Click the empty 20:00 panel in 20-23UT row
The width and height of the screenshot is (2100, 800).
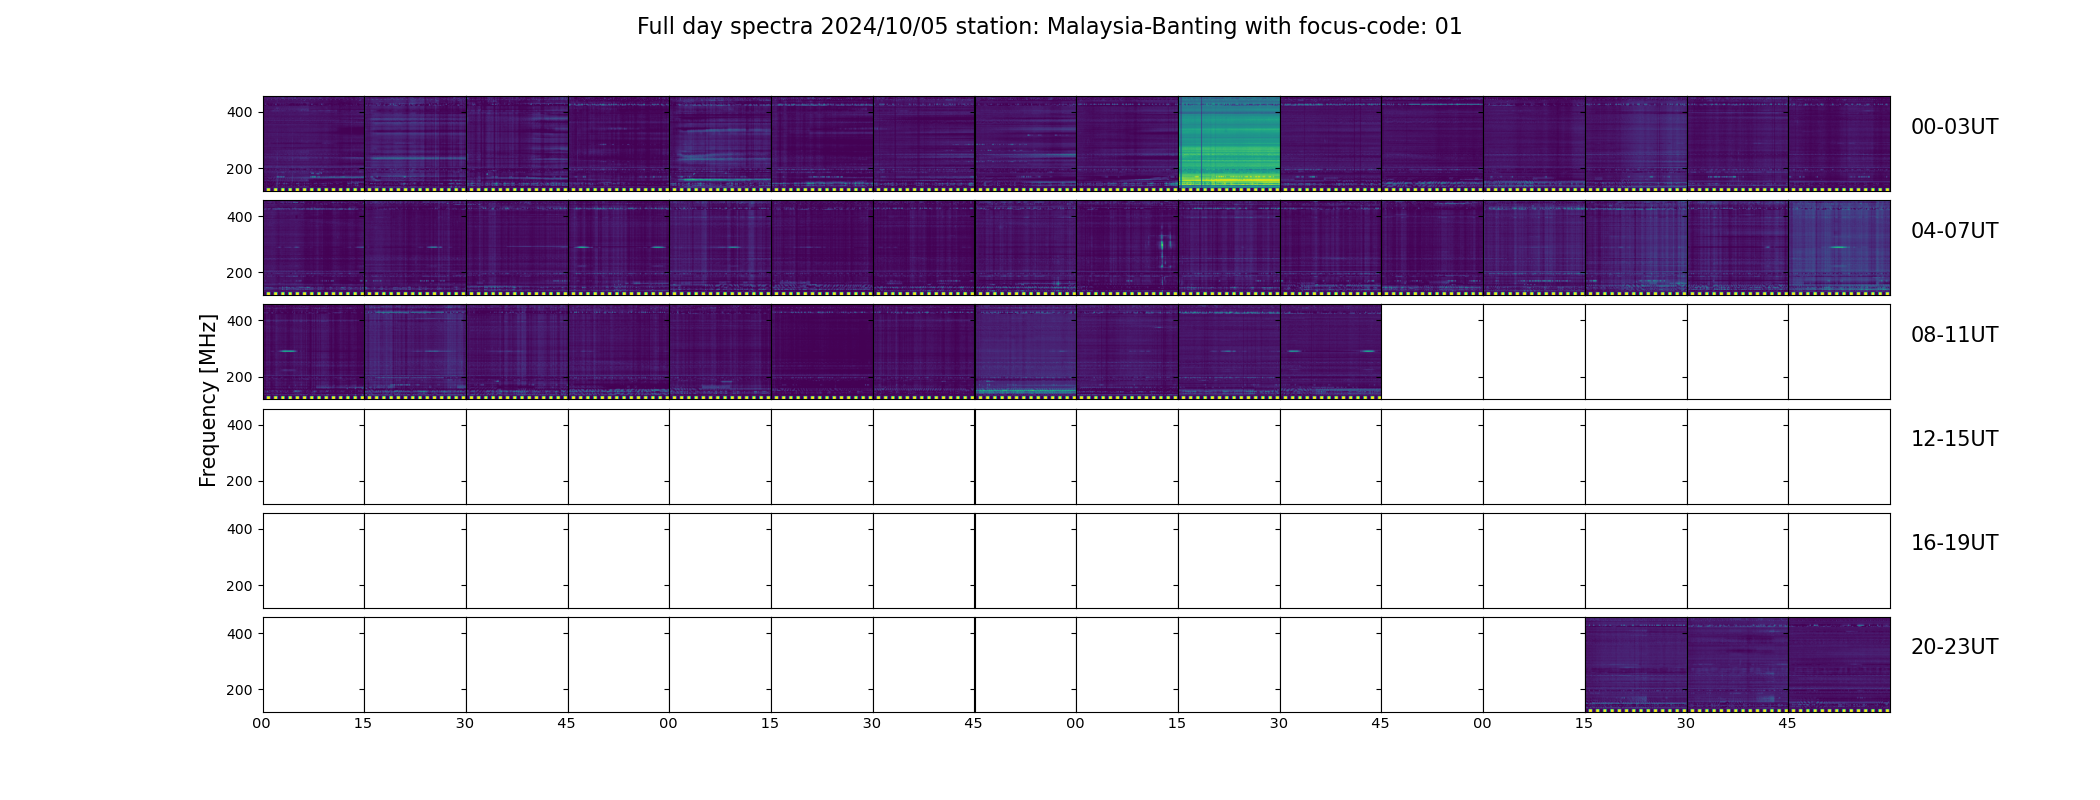pos(314,665)
